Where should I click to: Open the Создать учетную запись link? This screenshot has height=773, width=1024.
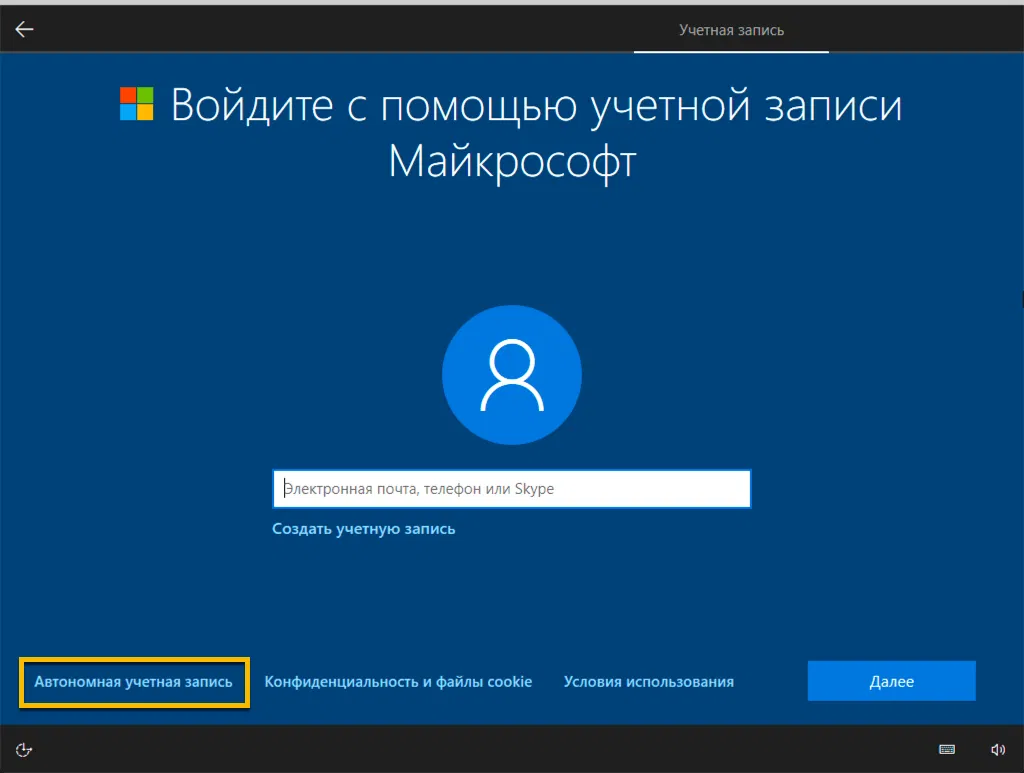coord(363,529)
